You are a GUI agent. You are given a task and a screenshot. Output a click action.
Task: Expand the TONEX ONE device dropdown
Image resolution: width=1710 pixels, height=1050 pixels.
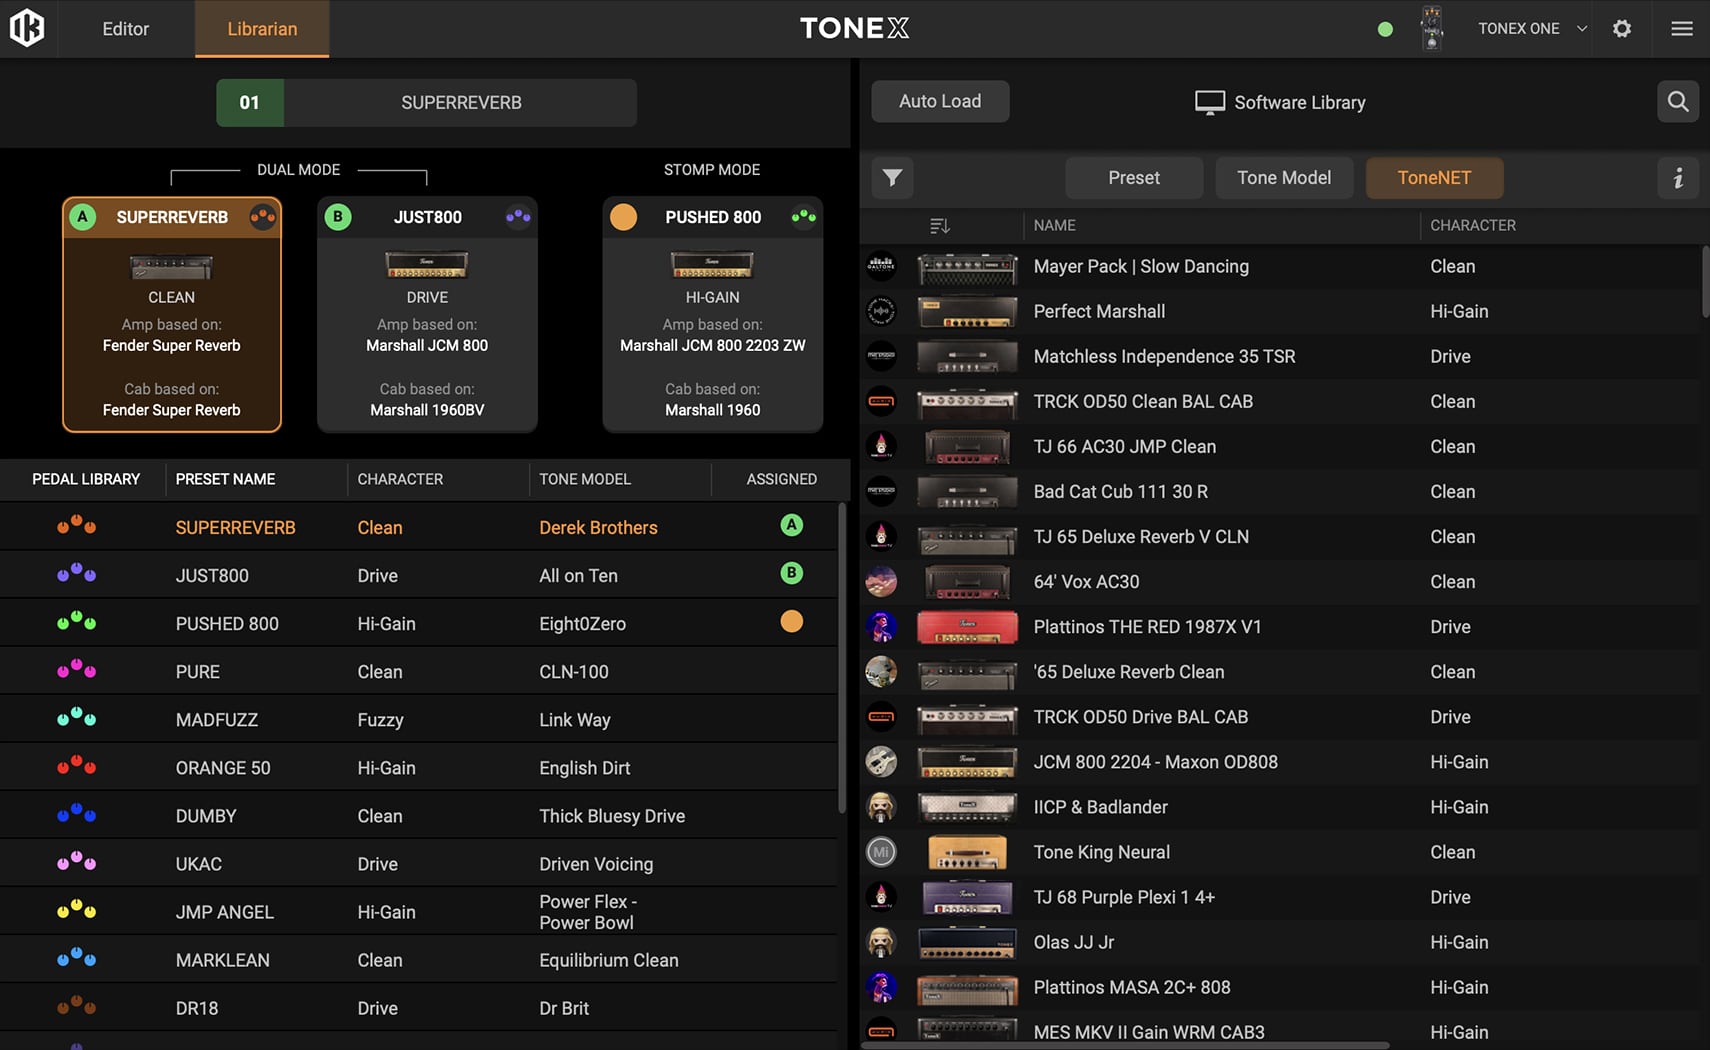(x=1581, y=29)
